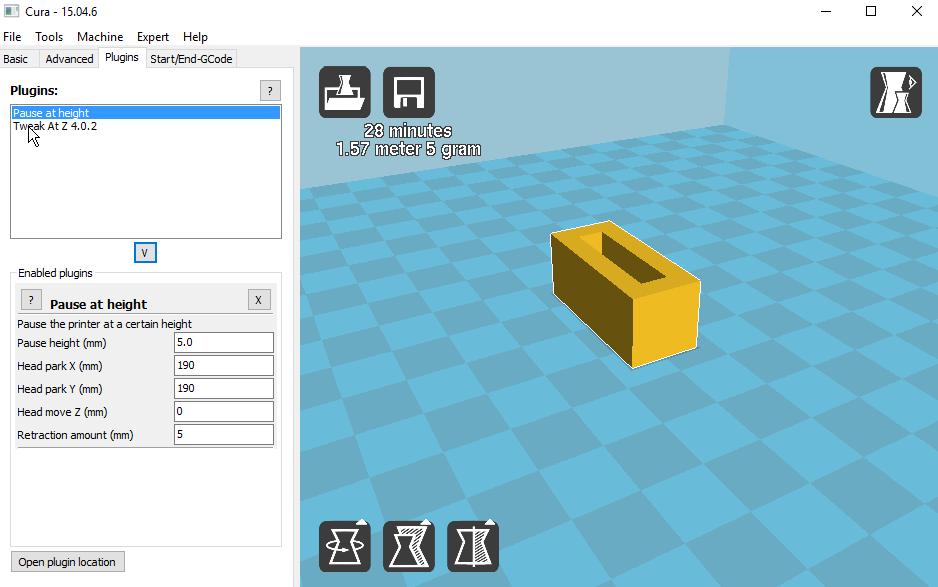The width and height of the screenshot is (938, 587).
Task: Switch to the Advanced tab
Action: click(69, 59)
